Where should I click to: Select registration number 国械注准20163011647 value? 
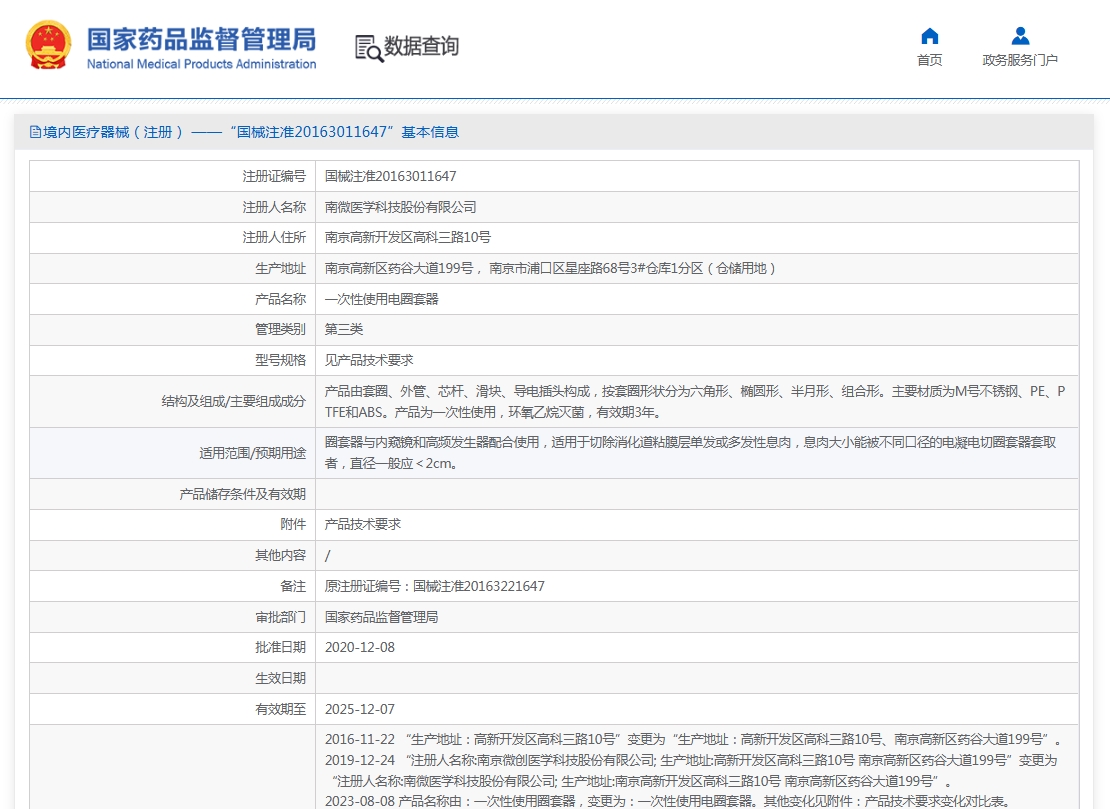391,176
